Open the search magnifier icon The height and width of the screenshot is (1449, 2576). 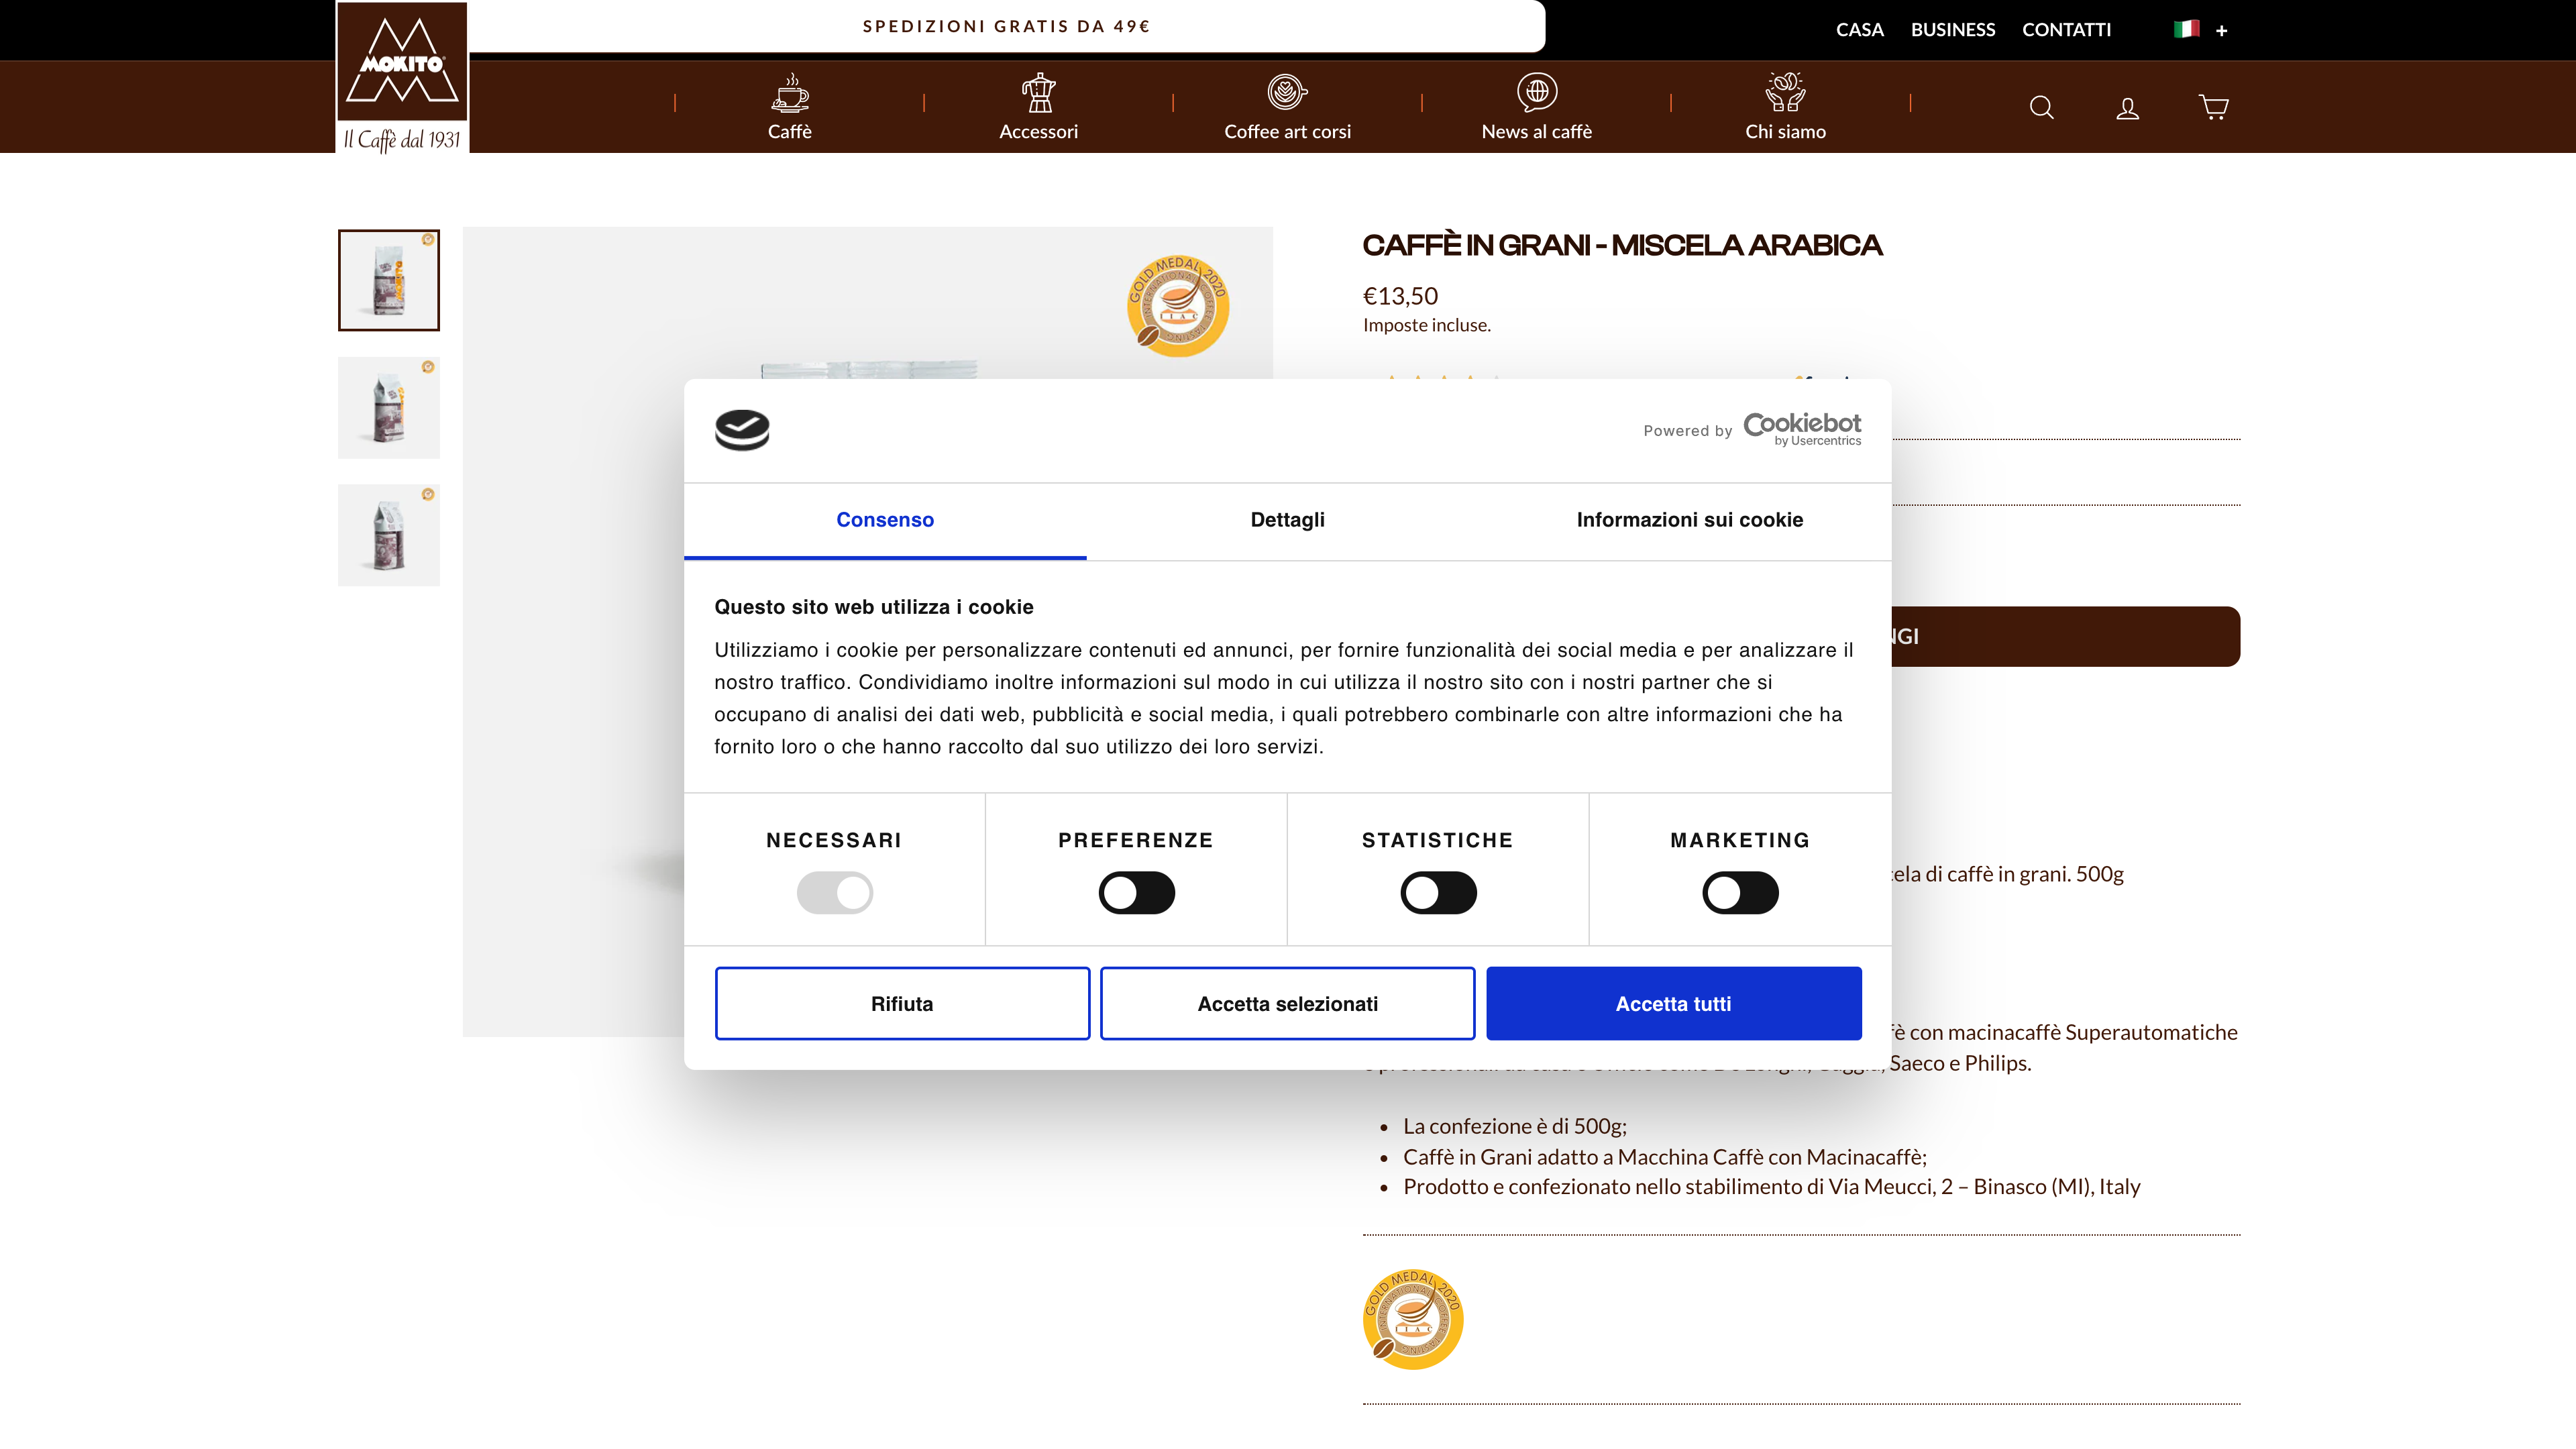[2041, 107]
